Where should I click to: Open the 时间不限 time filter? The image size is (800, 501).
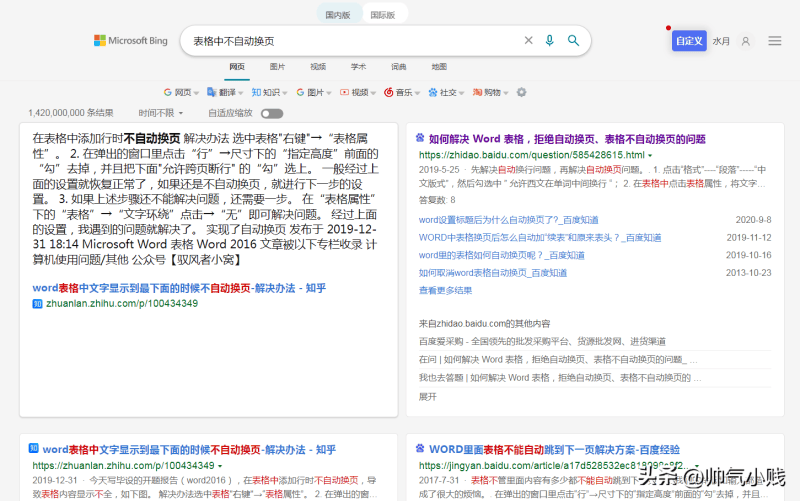click(x=161, y=113)
